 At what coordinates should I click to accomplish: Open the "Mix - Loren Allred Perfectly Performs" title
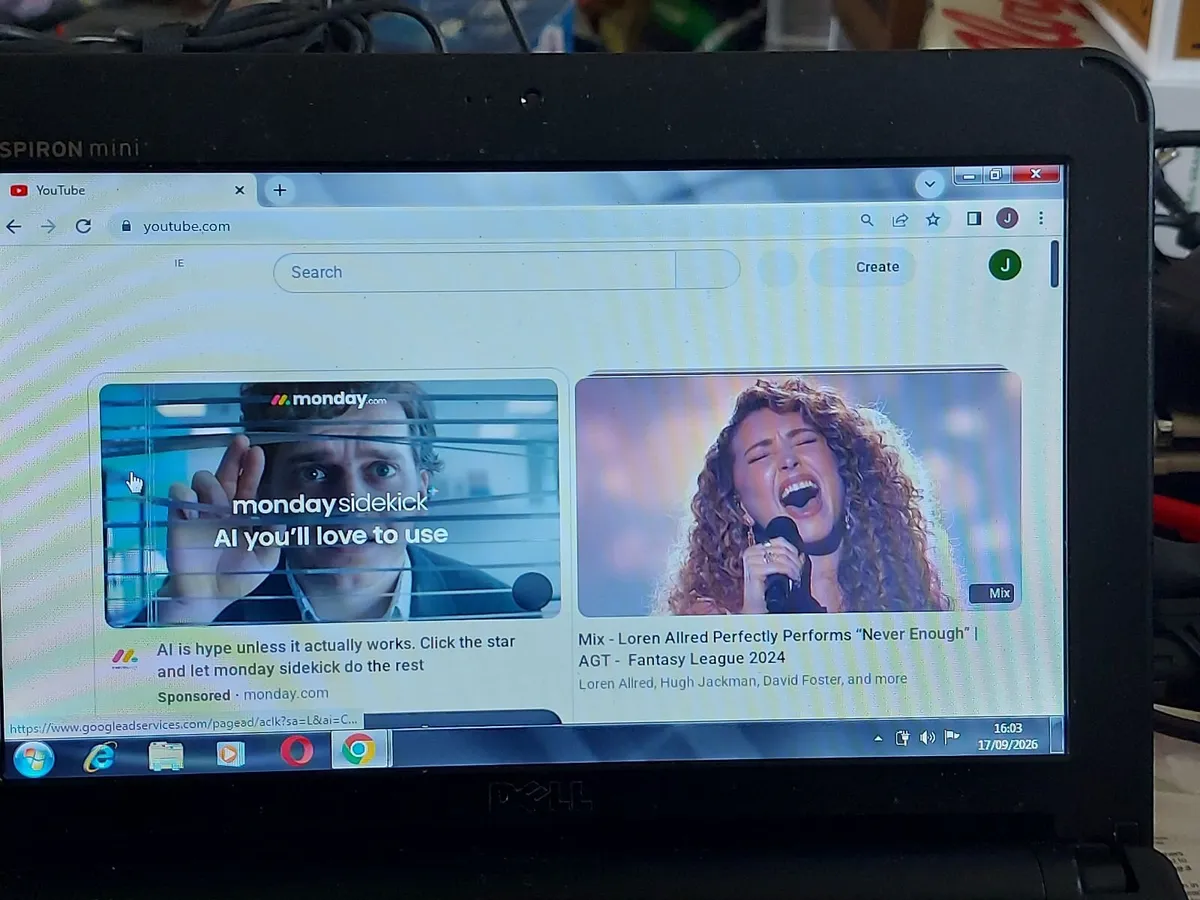click(778, 646)
